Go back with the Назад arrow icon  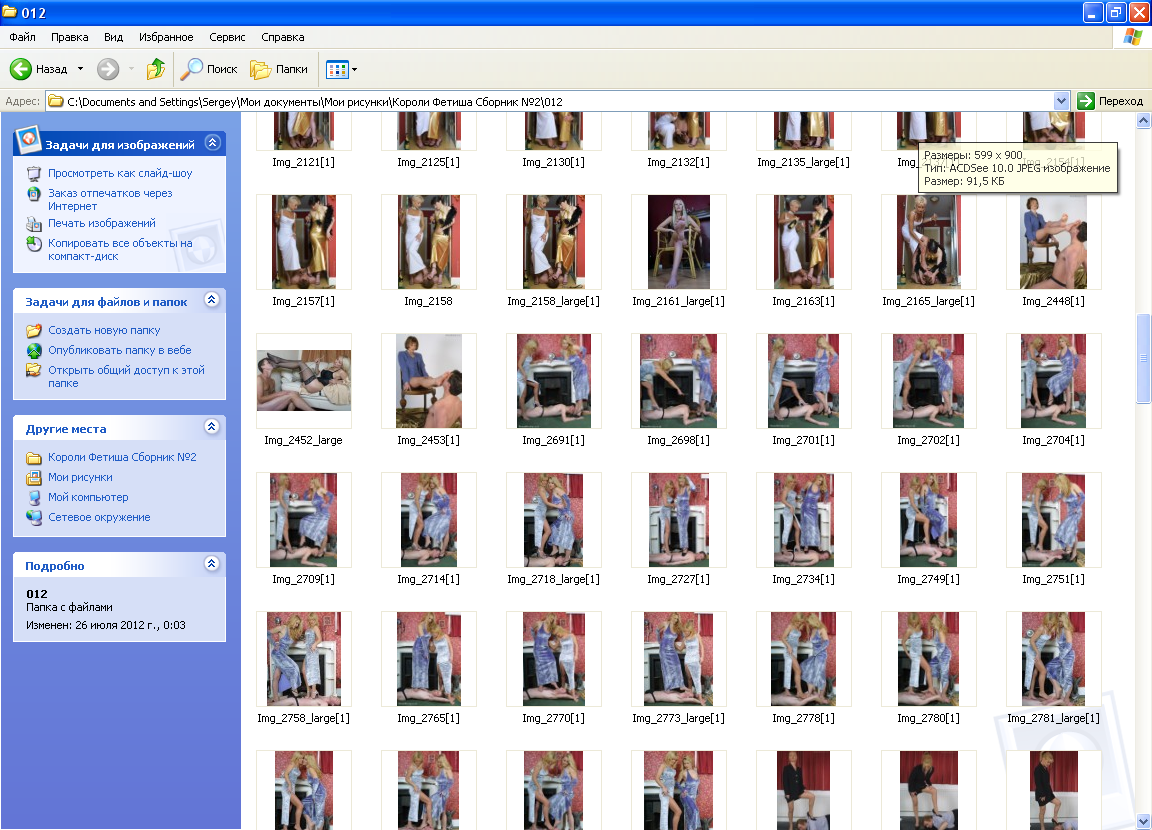[x=21, y=69]
